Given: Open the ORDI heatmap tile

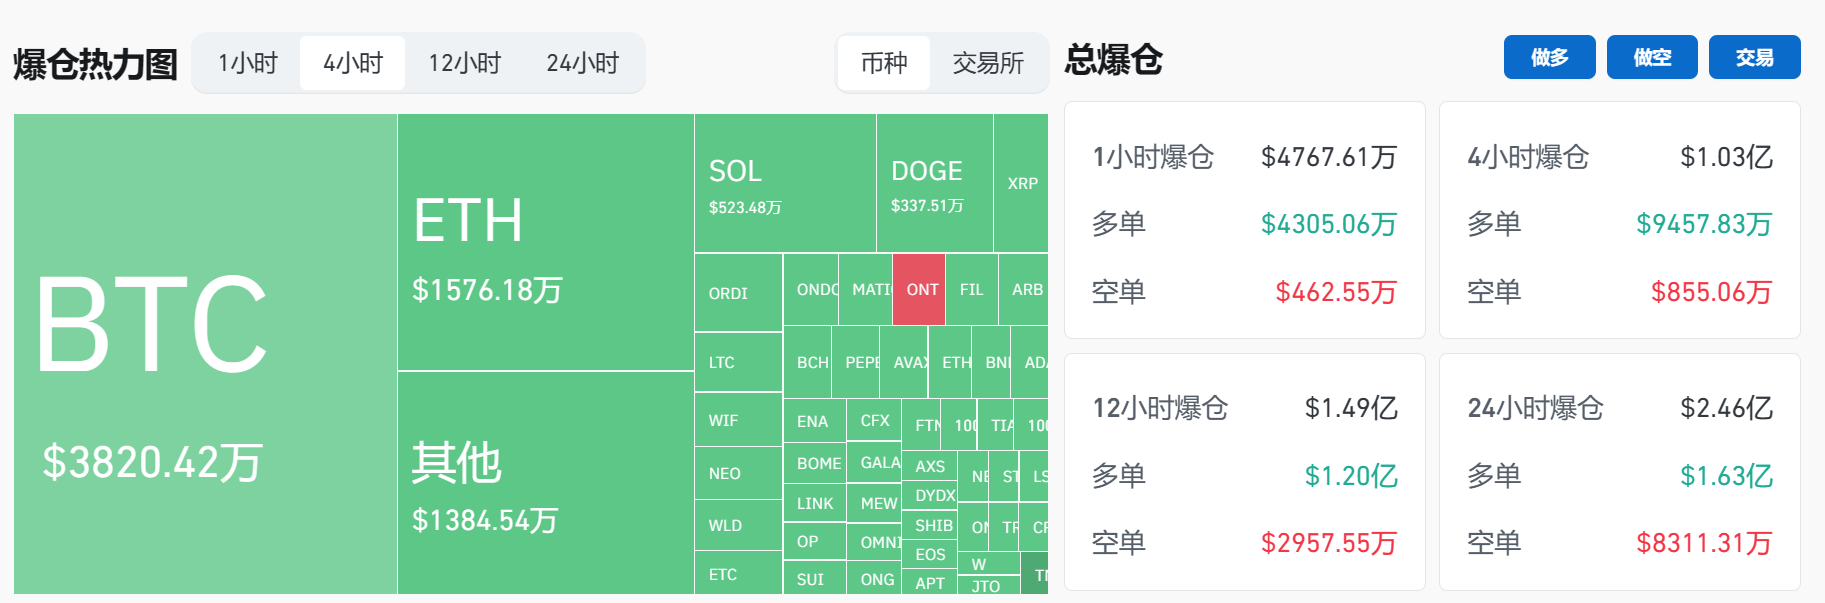Looking at the screenshot, I should [738, 293].
